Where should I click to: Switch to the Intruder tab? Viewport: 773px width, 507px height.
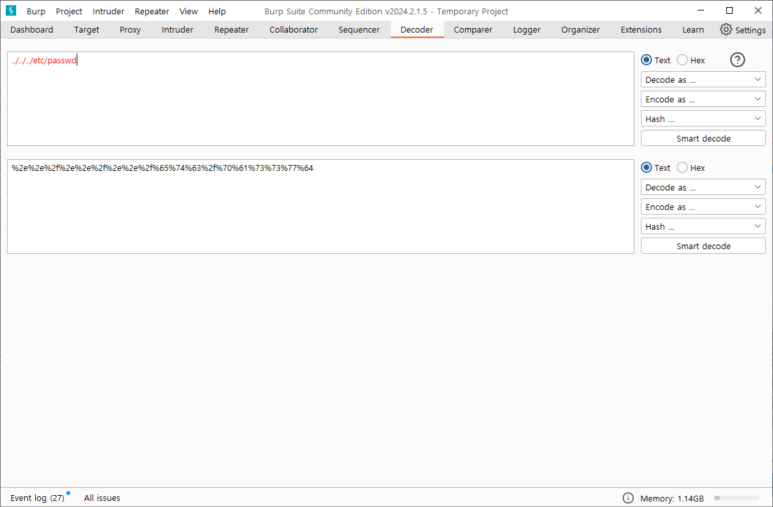point(177,30)
